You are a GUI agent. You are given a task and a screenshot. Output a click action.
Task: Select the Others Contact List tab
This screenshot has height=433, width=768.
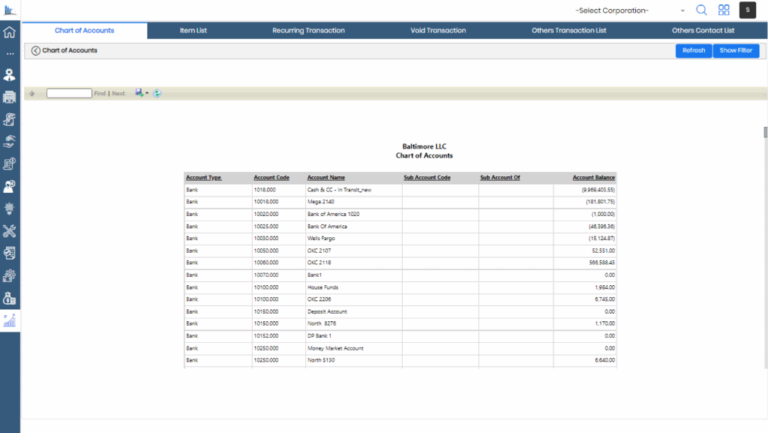703,31
